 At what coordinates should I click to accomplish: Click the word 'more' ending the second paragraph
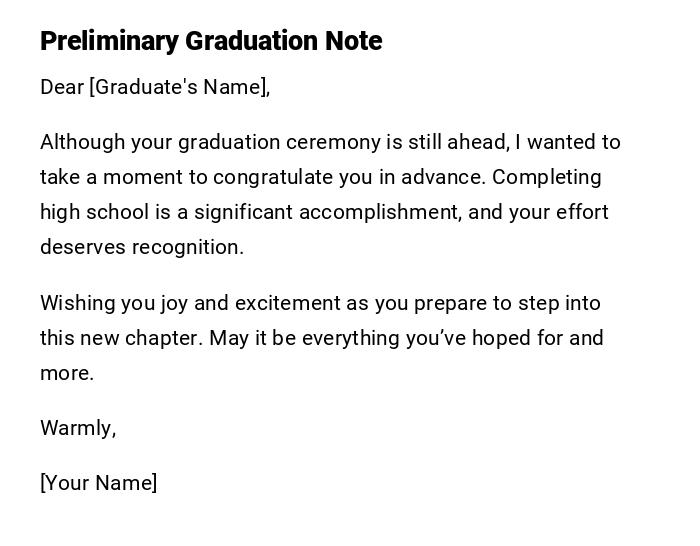coord(64,373)
